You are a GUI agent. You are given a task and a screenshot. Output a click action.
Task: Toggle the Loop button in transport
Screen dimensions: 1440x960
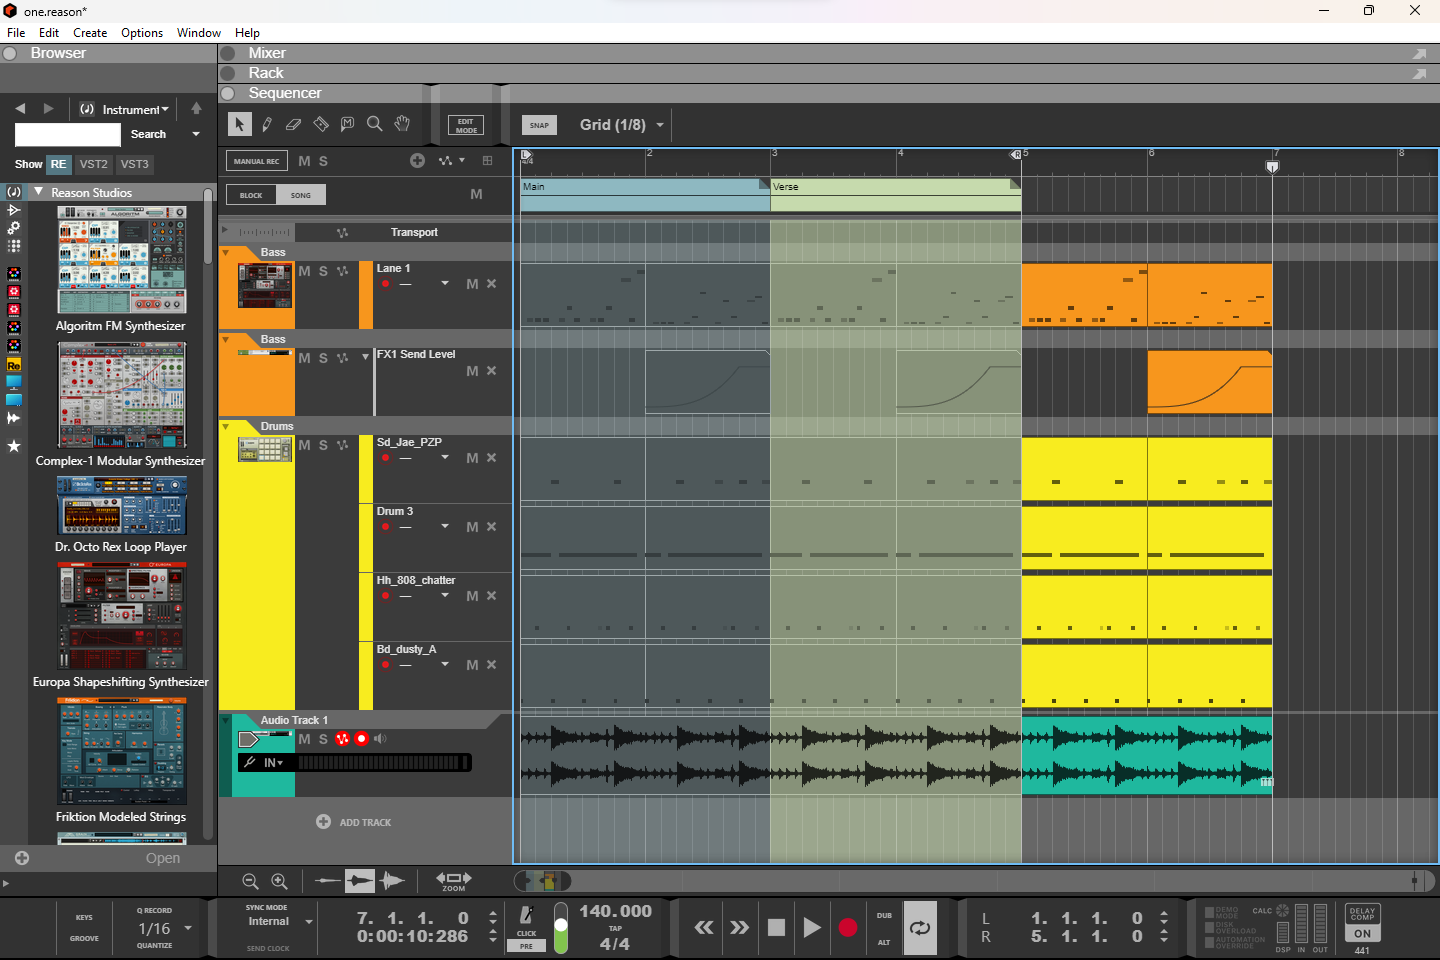tap(920, 928)
